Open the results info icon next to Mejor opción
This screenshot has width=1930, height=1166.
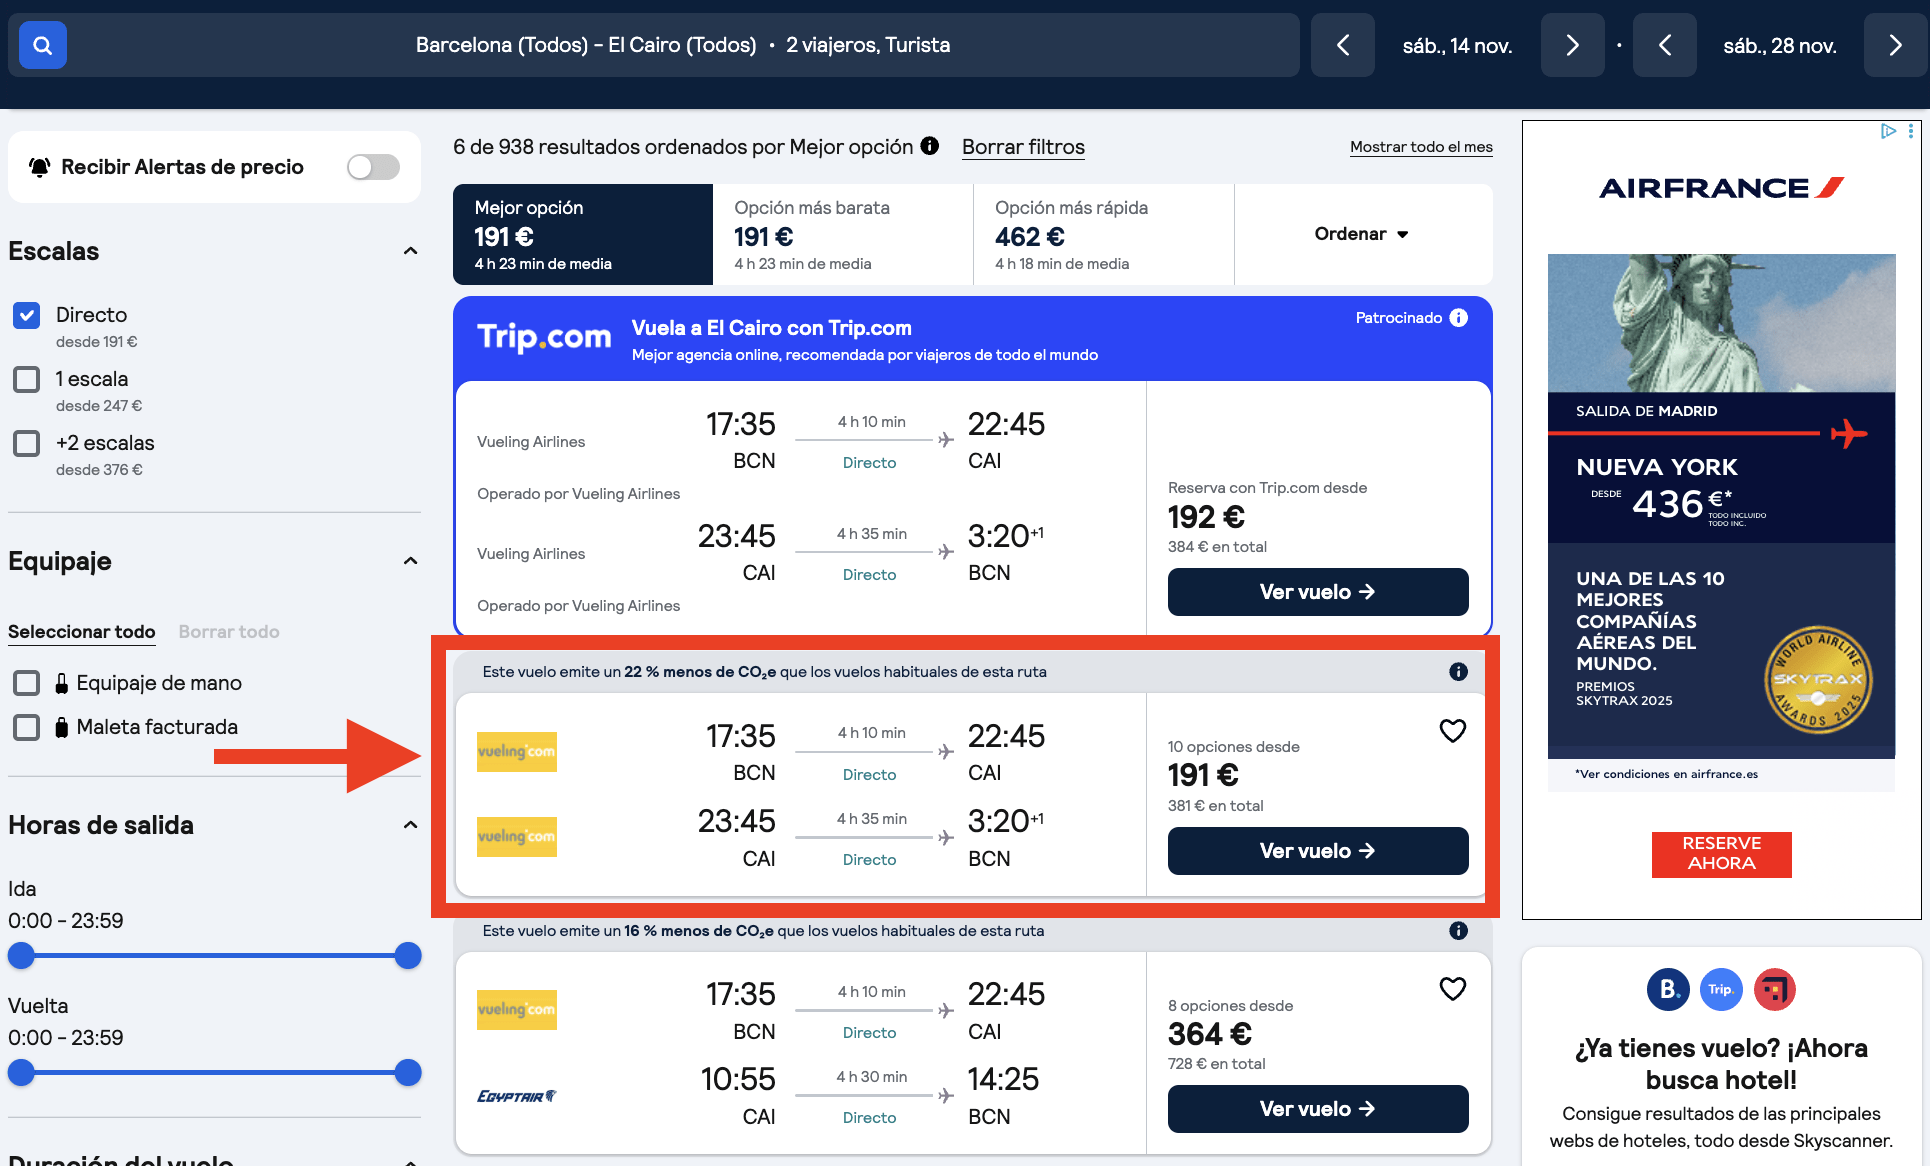coord(931,146)
